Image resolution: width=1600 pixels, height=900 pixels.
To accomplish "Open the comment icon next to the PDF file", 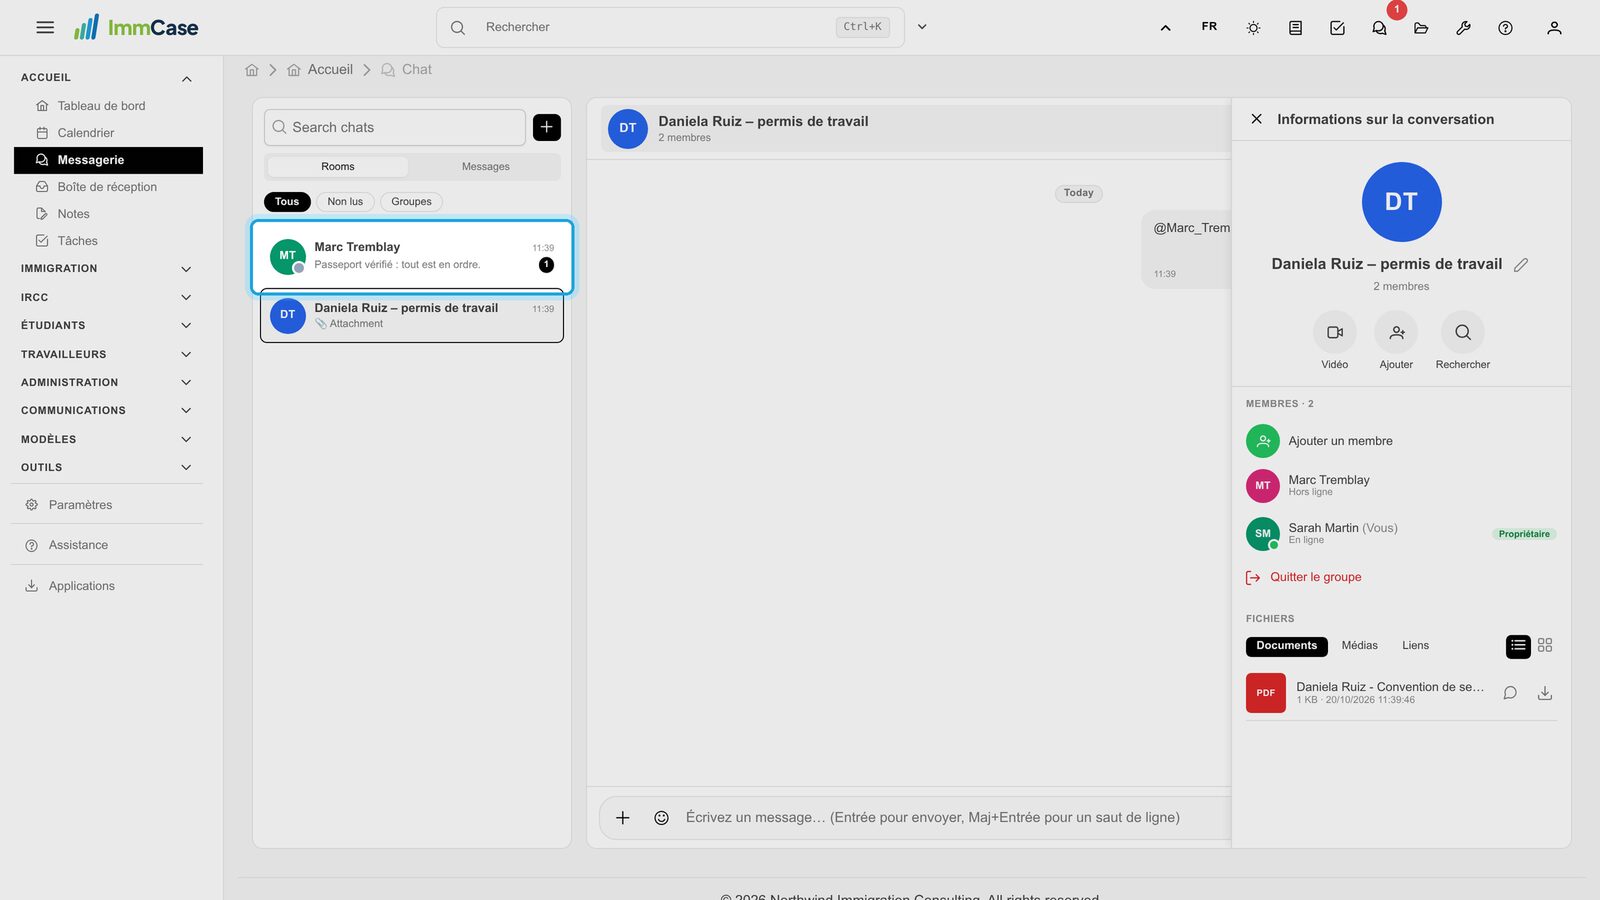I will coord(1510,693).
